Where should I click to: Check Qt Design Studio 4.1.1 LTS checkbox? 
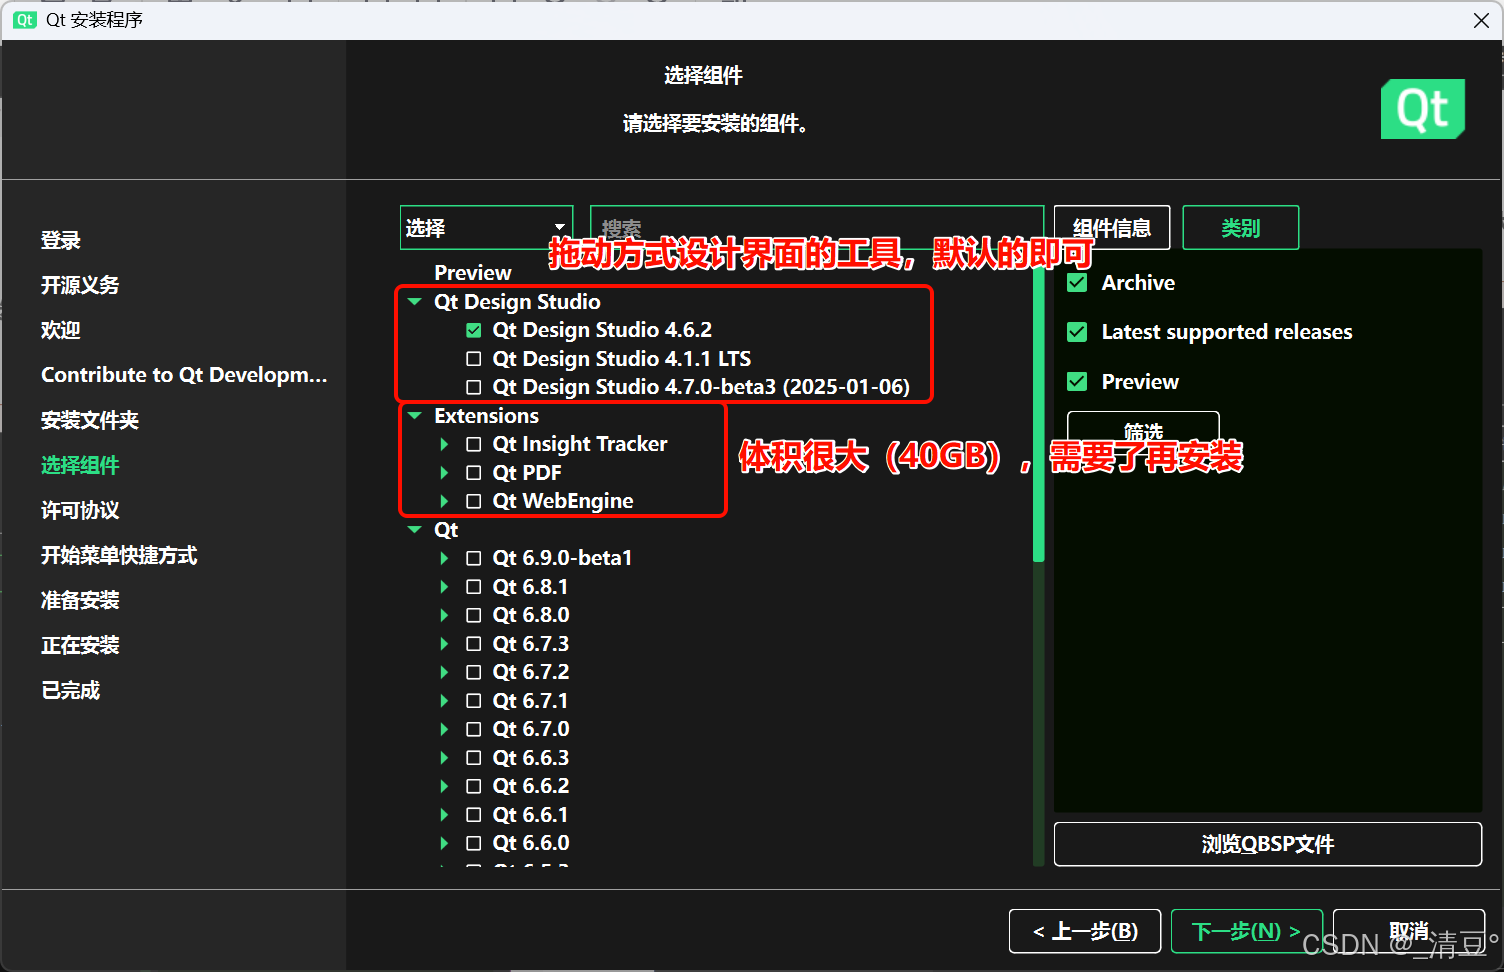pos(474,359)
